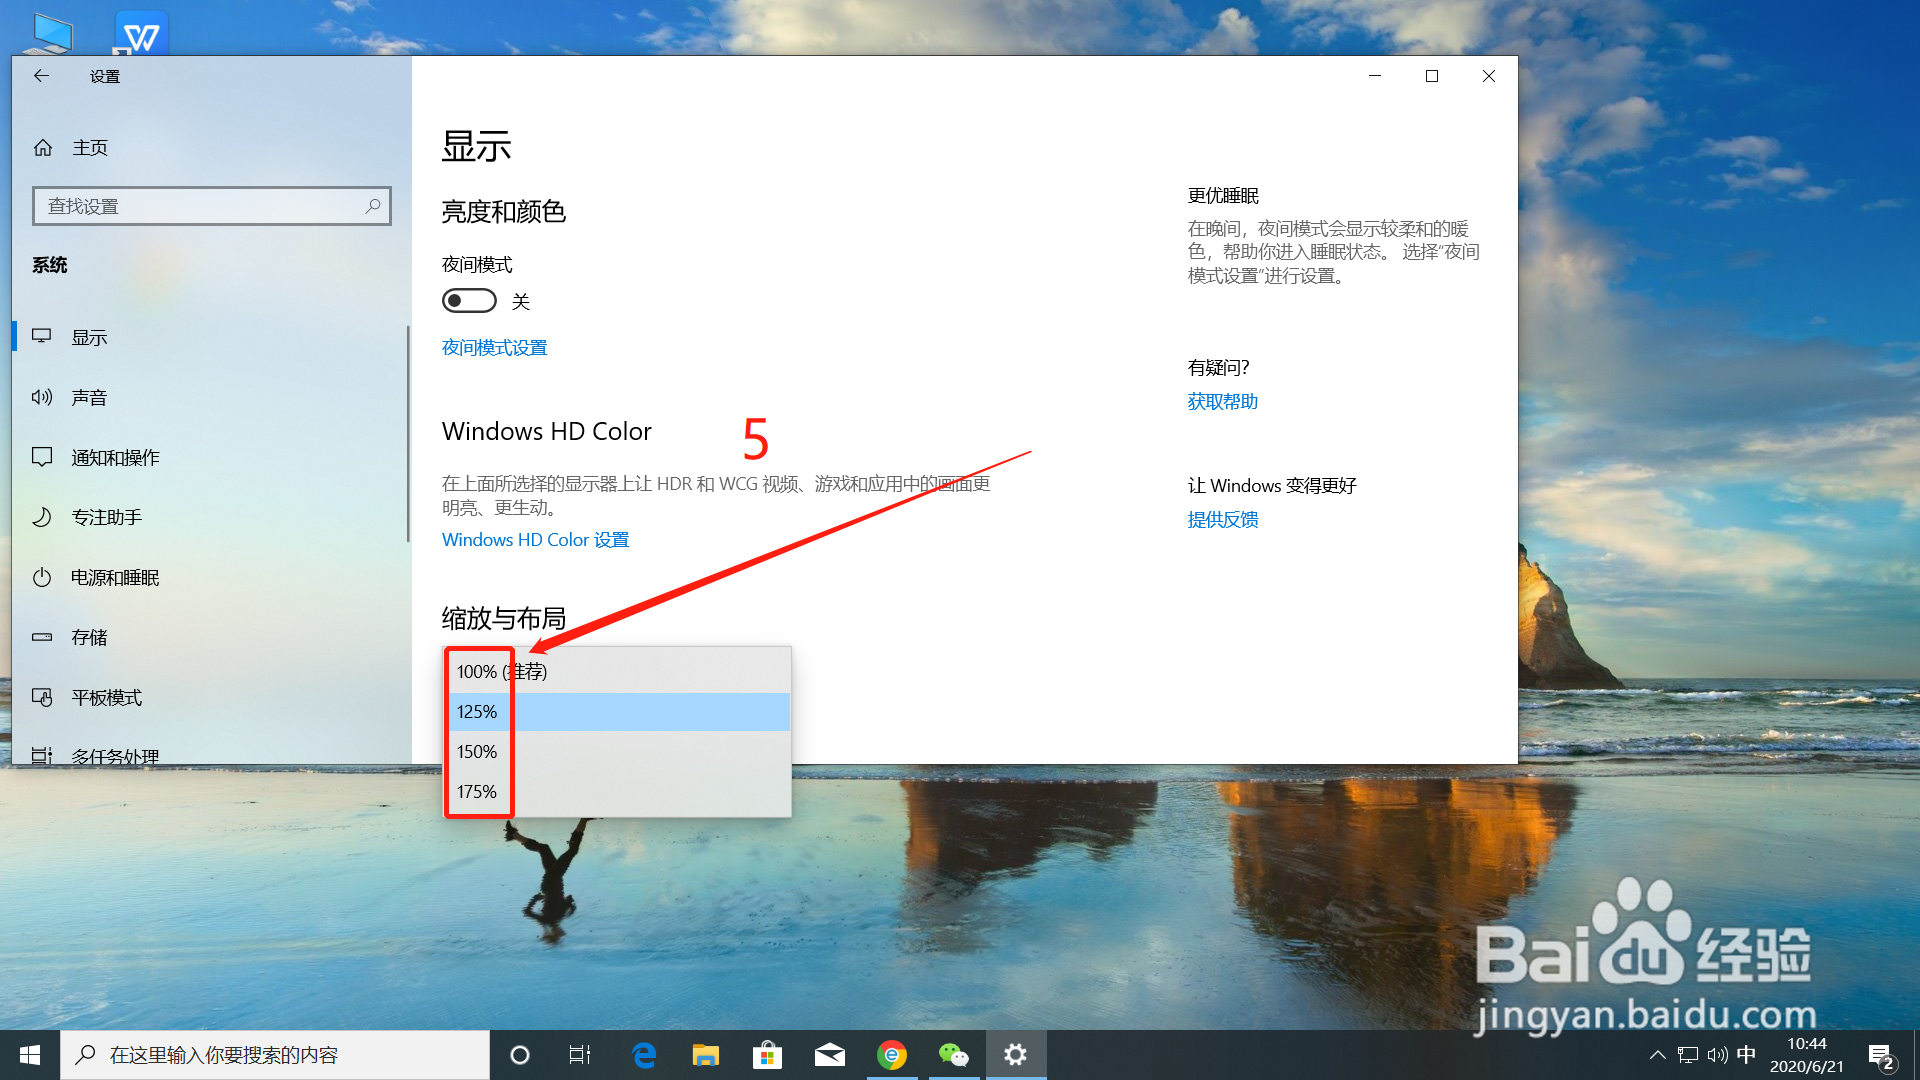Open Notifications and actions (通知和操作) menu item

click(x=115, y=458)
